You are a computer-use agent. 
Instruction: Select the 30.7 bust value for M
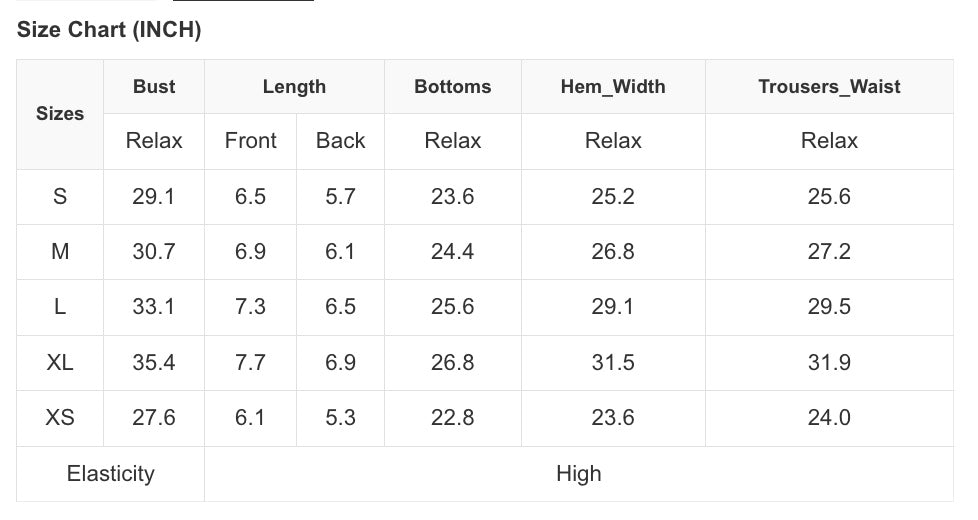tap(154, 252)
